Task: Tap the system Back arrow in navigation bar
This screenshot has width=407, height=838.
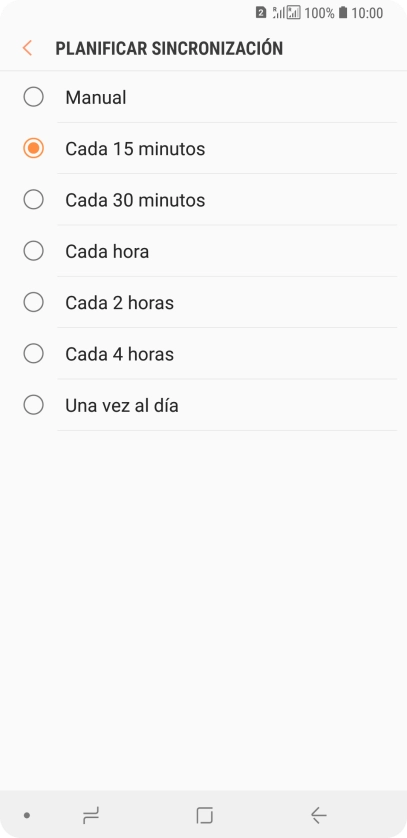Action: tap(318, 816)
